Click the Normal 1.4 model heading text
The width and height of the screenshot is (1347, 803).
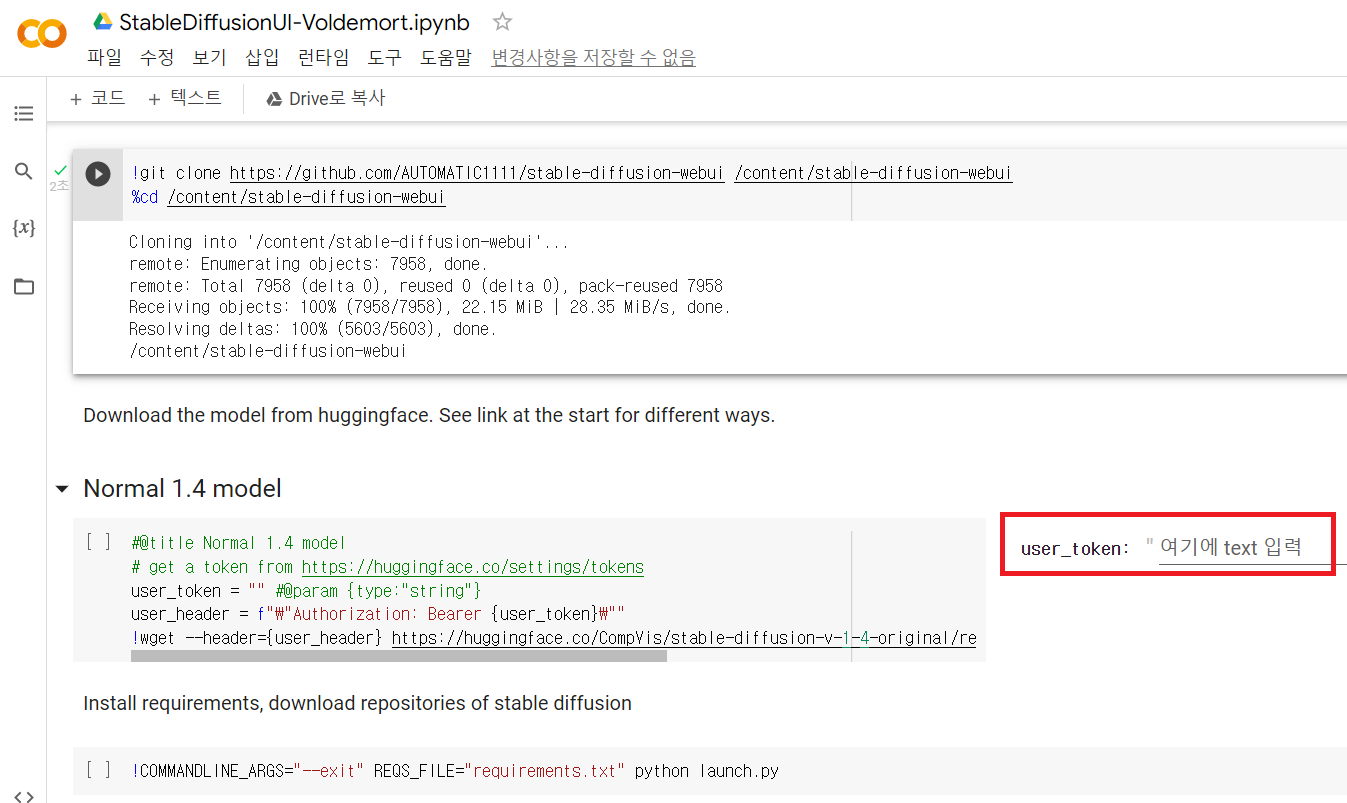pyautogui.click(x=182, y=489)
